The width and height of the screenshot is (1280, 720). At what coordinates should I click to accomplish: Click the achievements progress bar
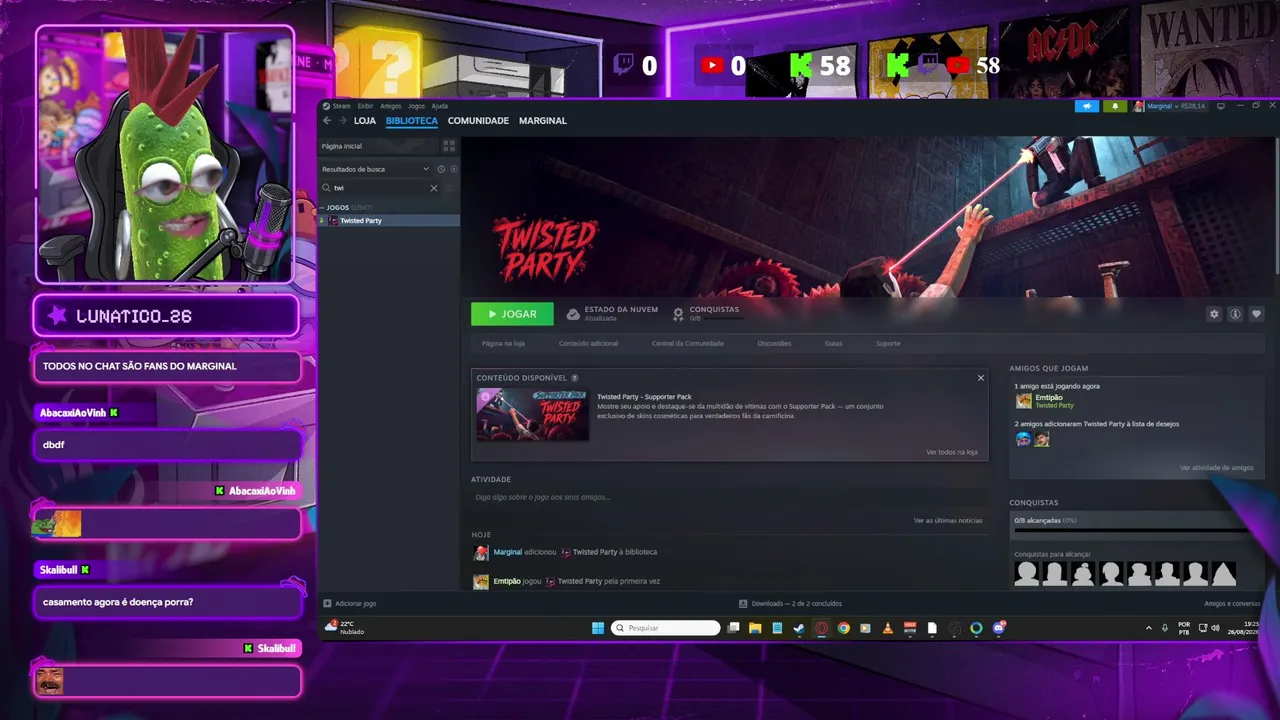pos(1131,530)
